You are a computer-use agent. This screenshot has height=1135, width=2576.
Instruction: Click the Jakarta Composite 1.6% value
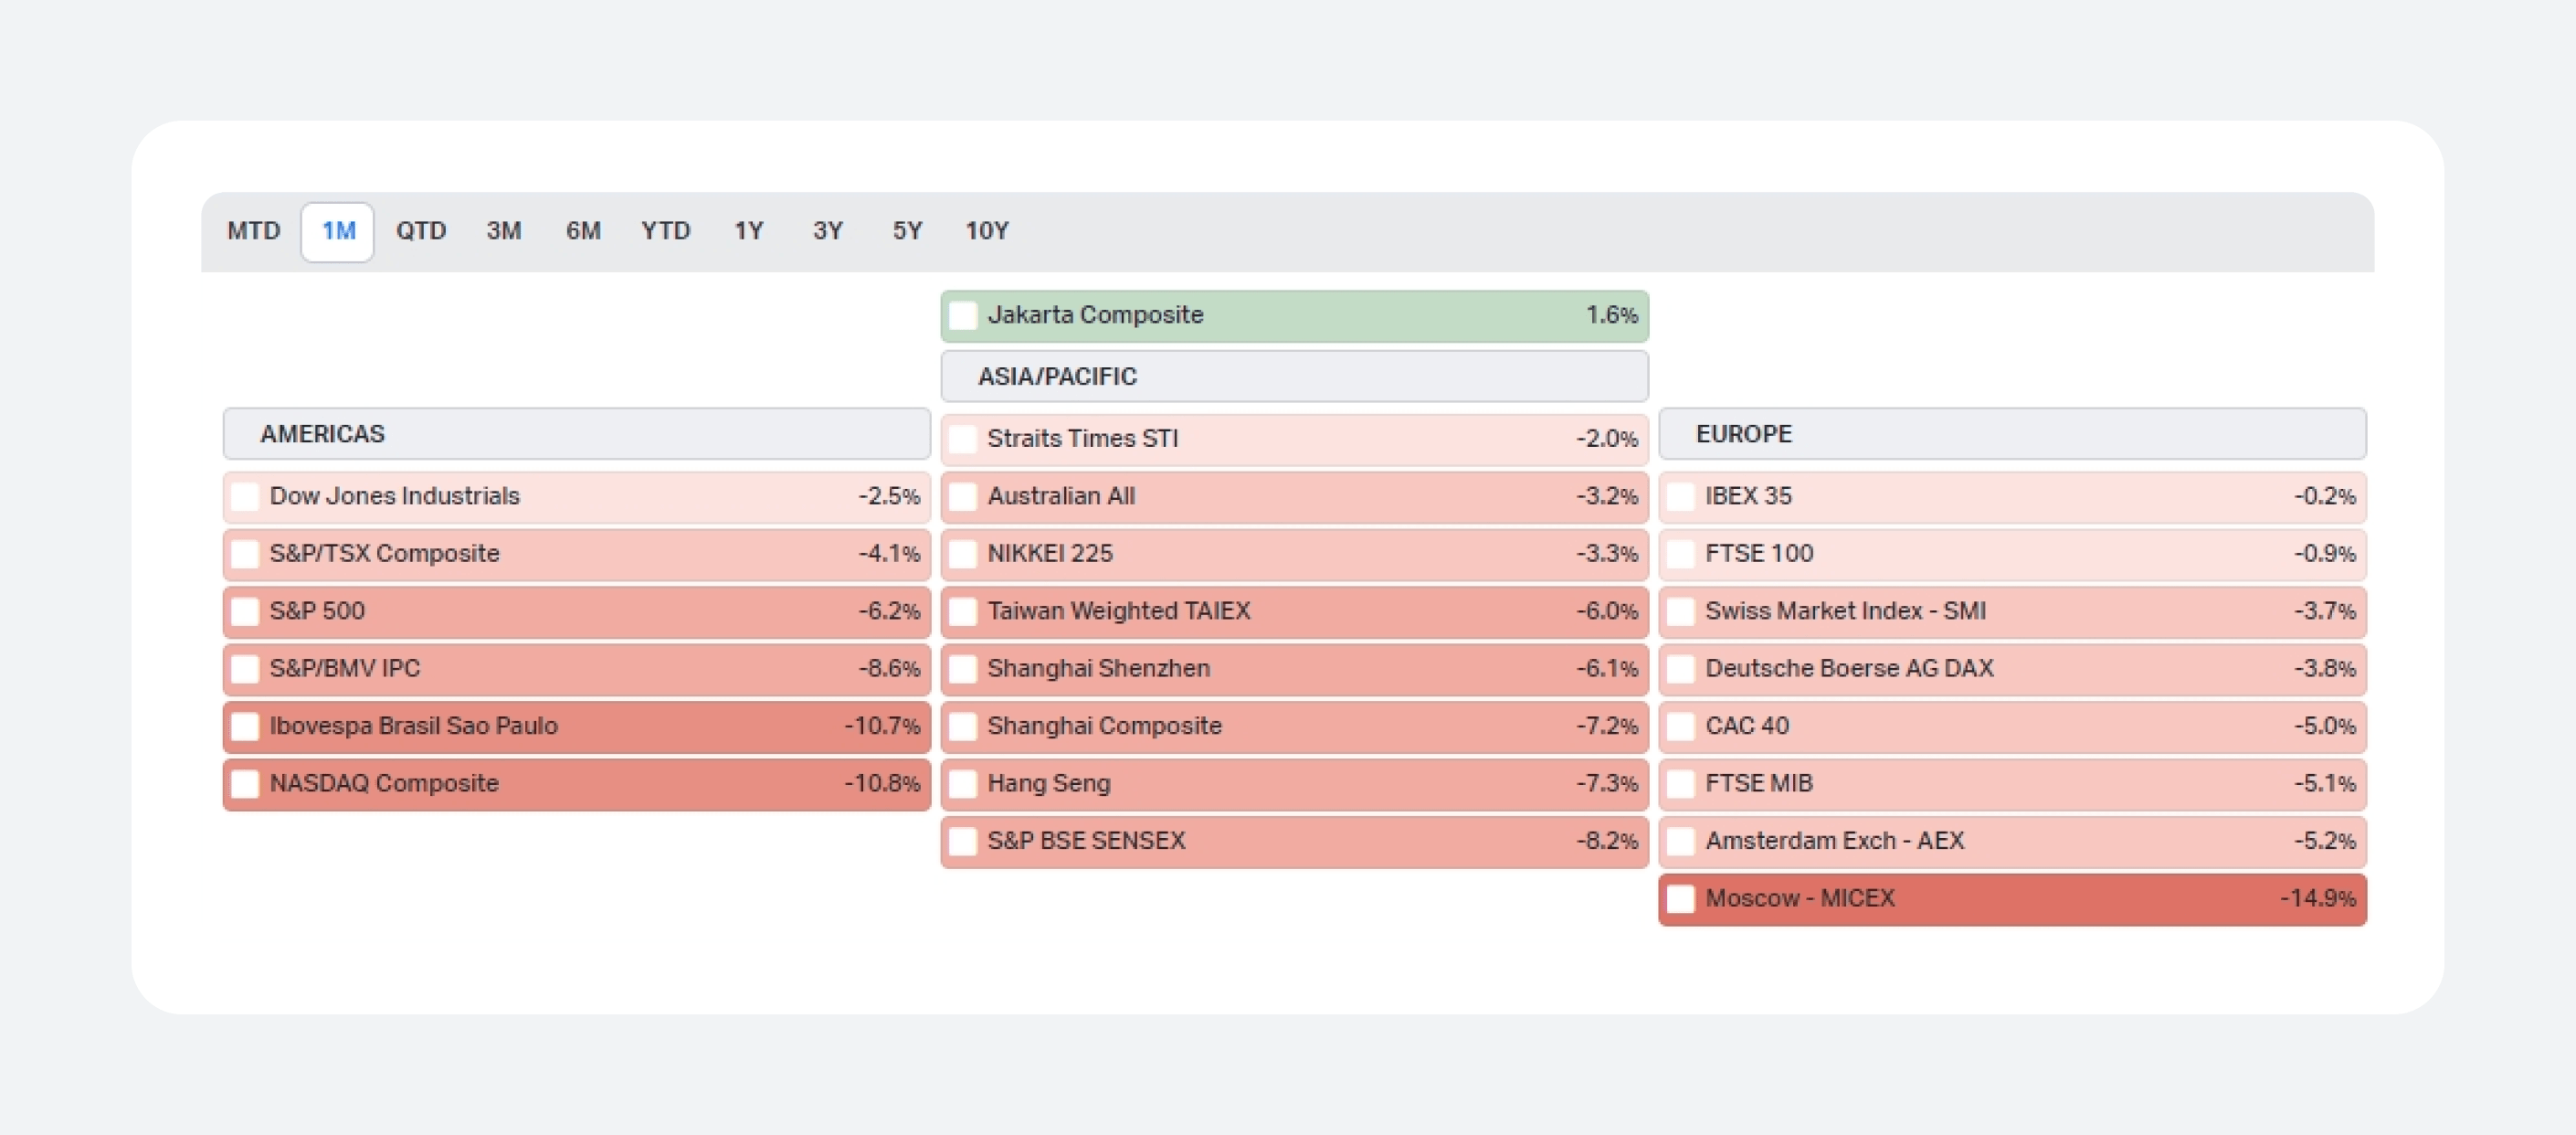[x=1611, y=315]
